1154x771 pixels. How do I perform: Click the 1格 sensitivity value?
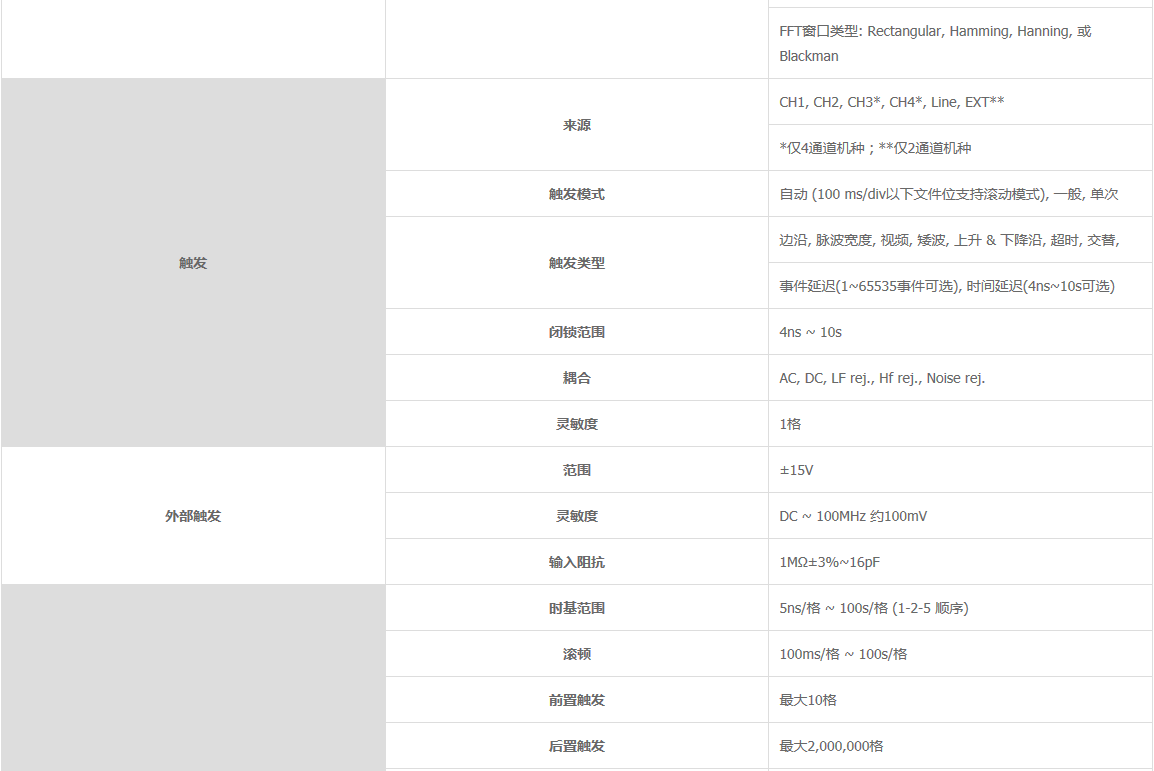click(x=790, y=424)
